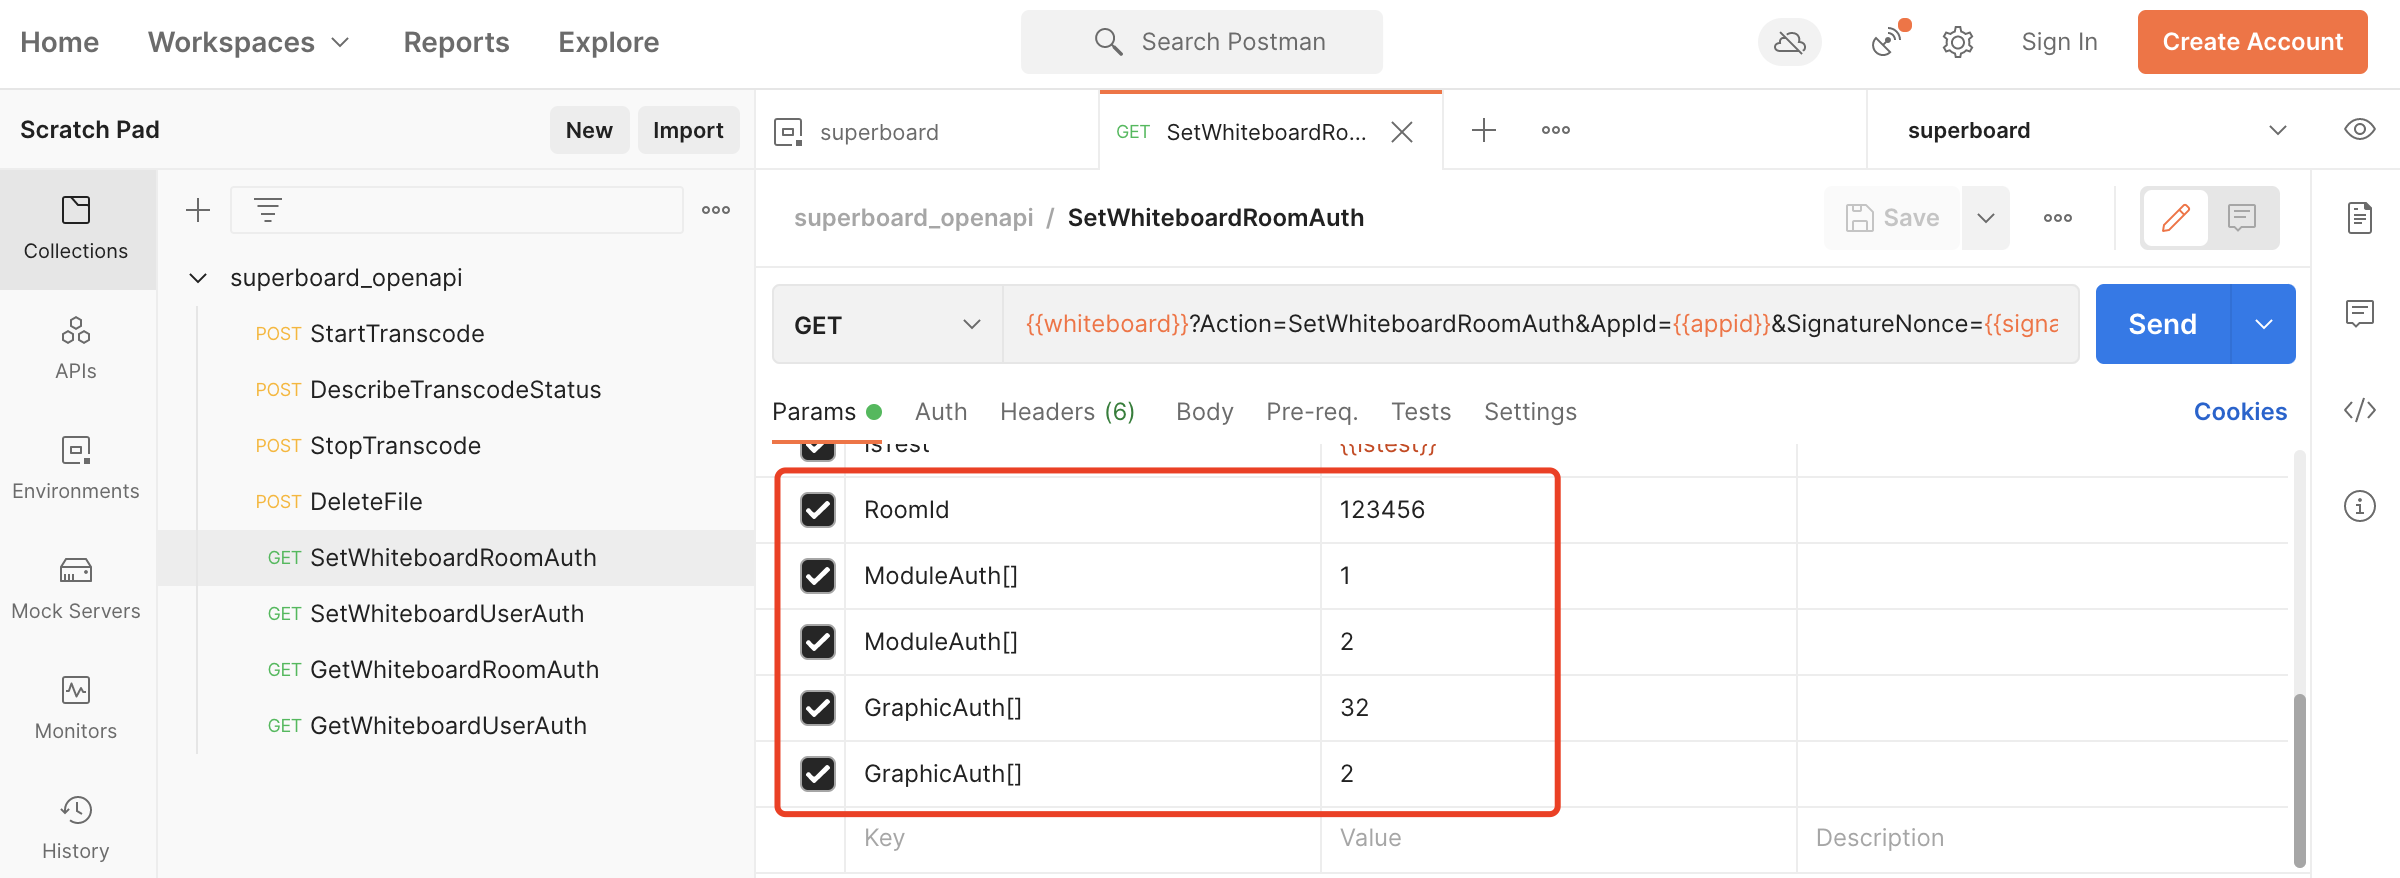Open the collections panel more options
This screenshot has height=878, width=2400.
[716, 210]
